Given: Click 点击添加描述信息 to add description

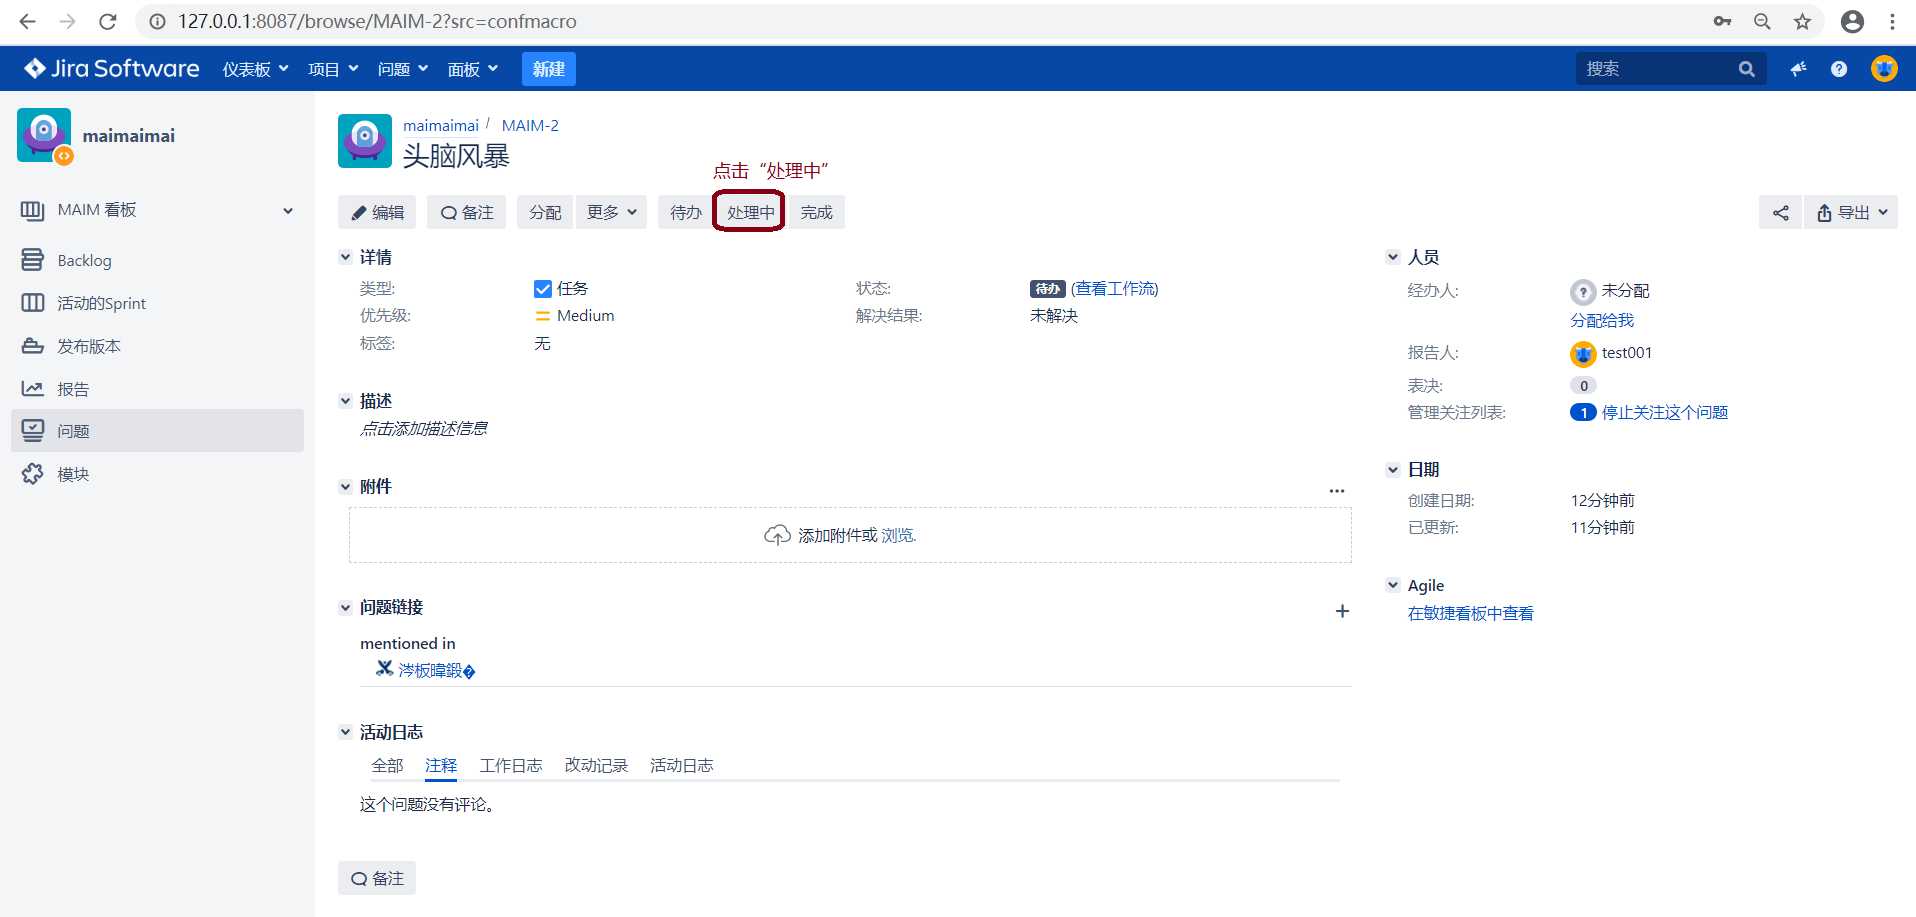Looking at the screenshot, I should pyautogui.click(x=424, y=428).
